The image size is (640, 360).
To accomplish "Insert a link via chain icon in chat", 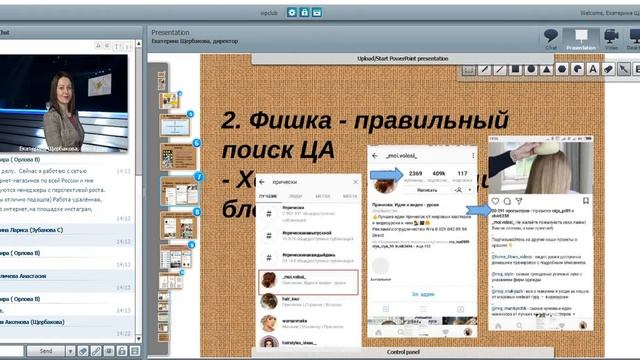I will (x=96, y=351).
